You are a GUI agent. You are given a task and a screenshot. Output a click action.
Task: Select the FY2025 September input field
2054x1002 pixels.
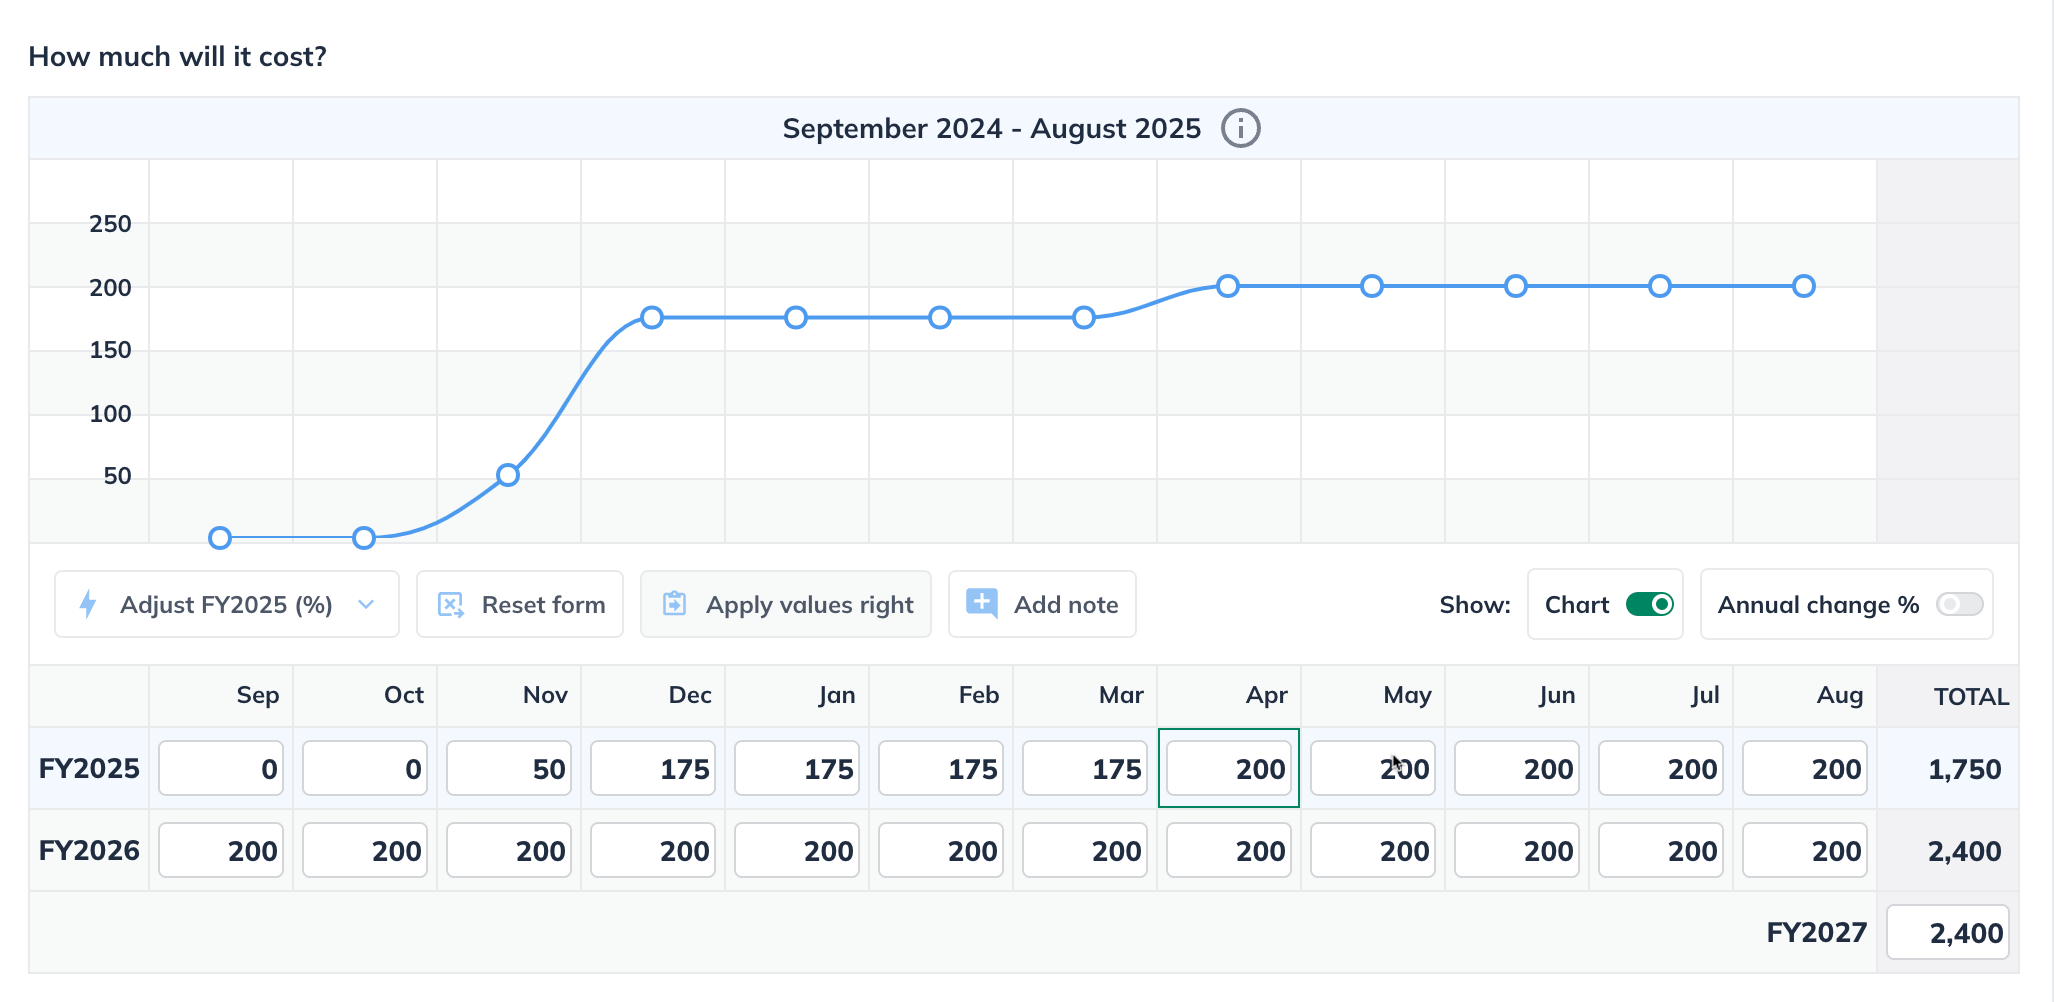point(221,768)
